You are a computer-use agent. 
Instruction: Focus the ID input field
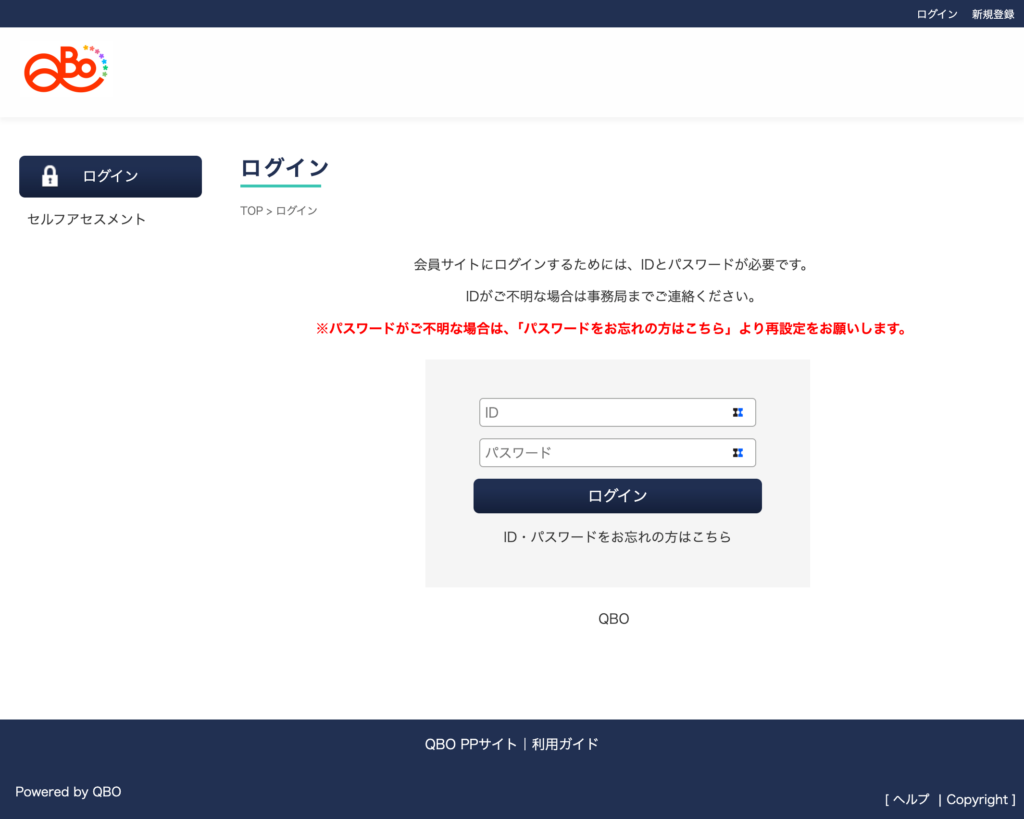(605, 412)
